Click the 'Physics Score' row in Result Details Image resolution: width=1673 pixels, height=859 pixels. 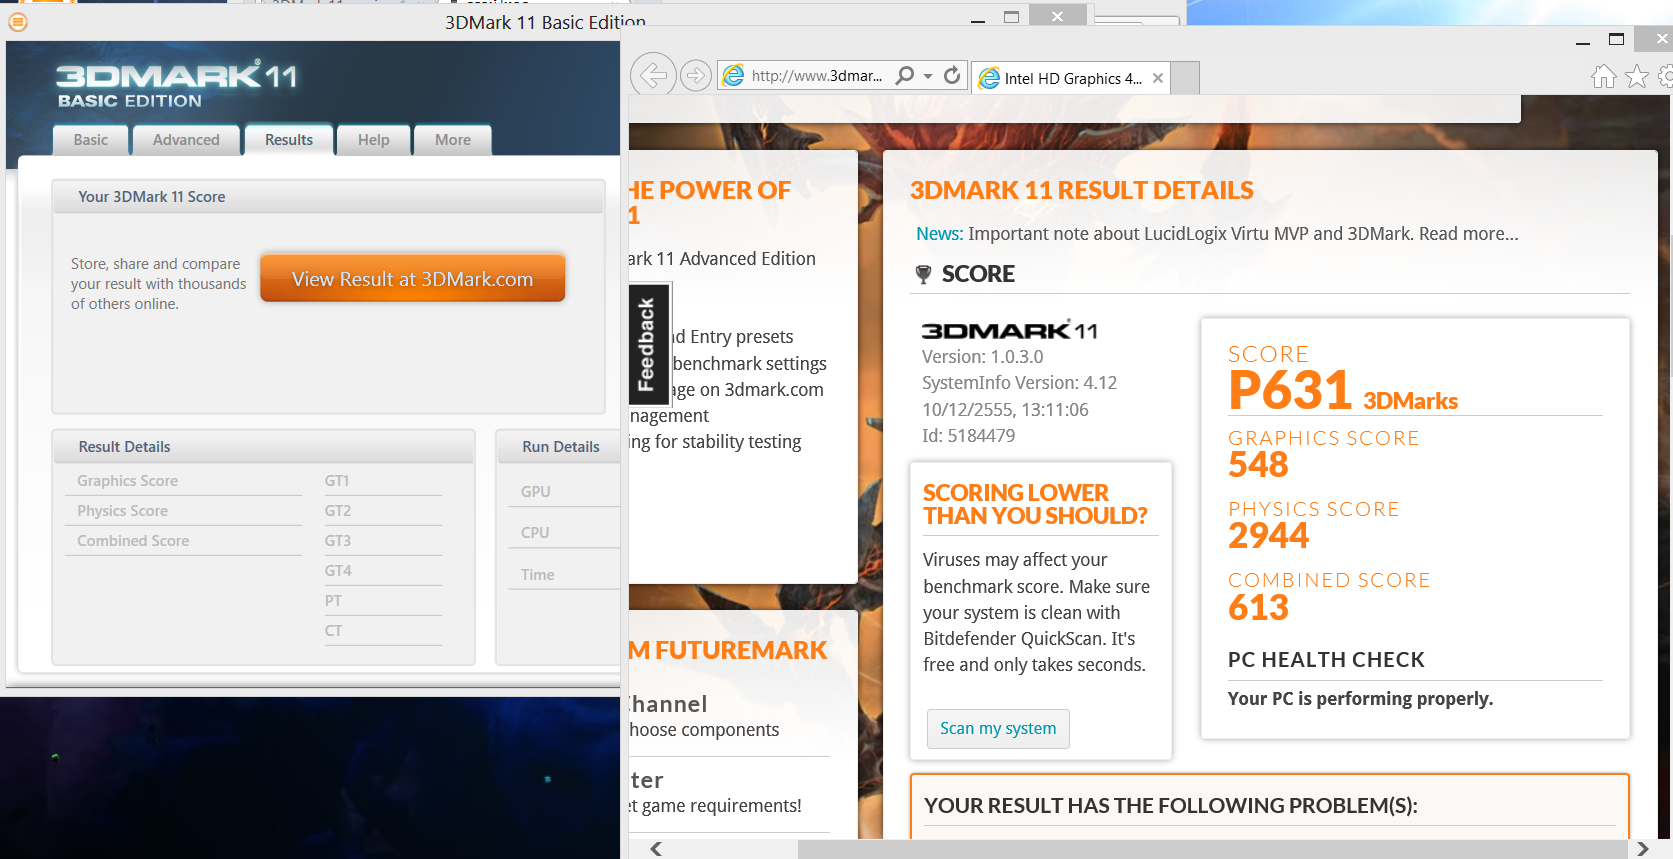[183, 511]
